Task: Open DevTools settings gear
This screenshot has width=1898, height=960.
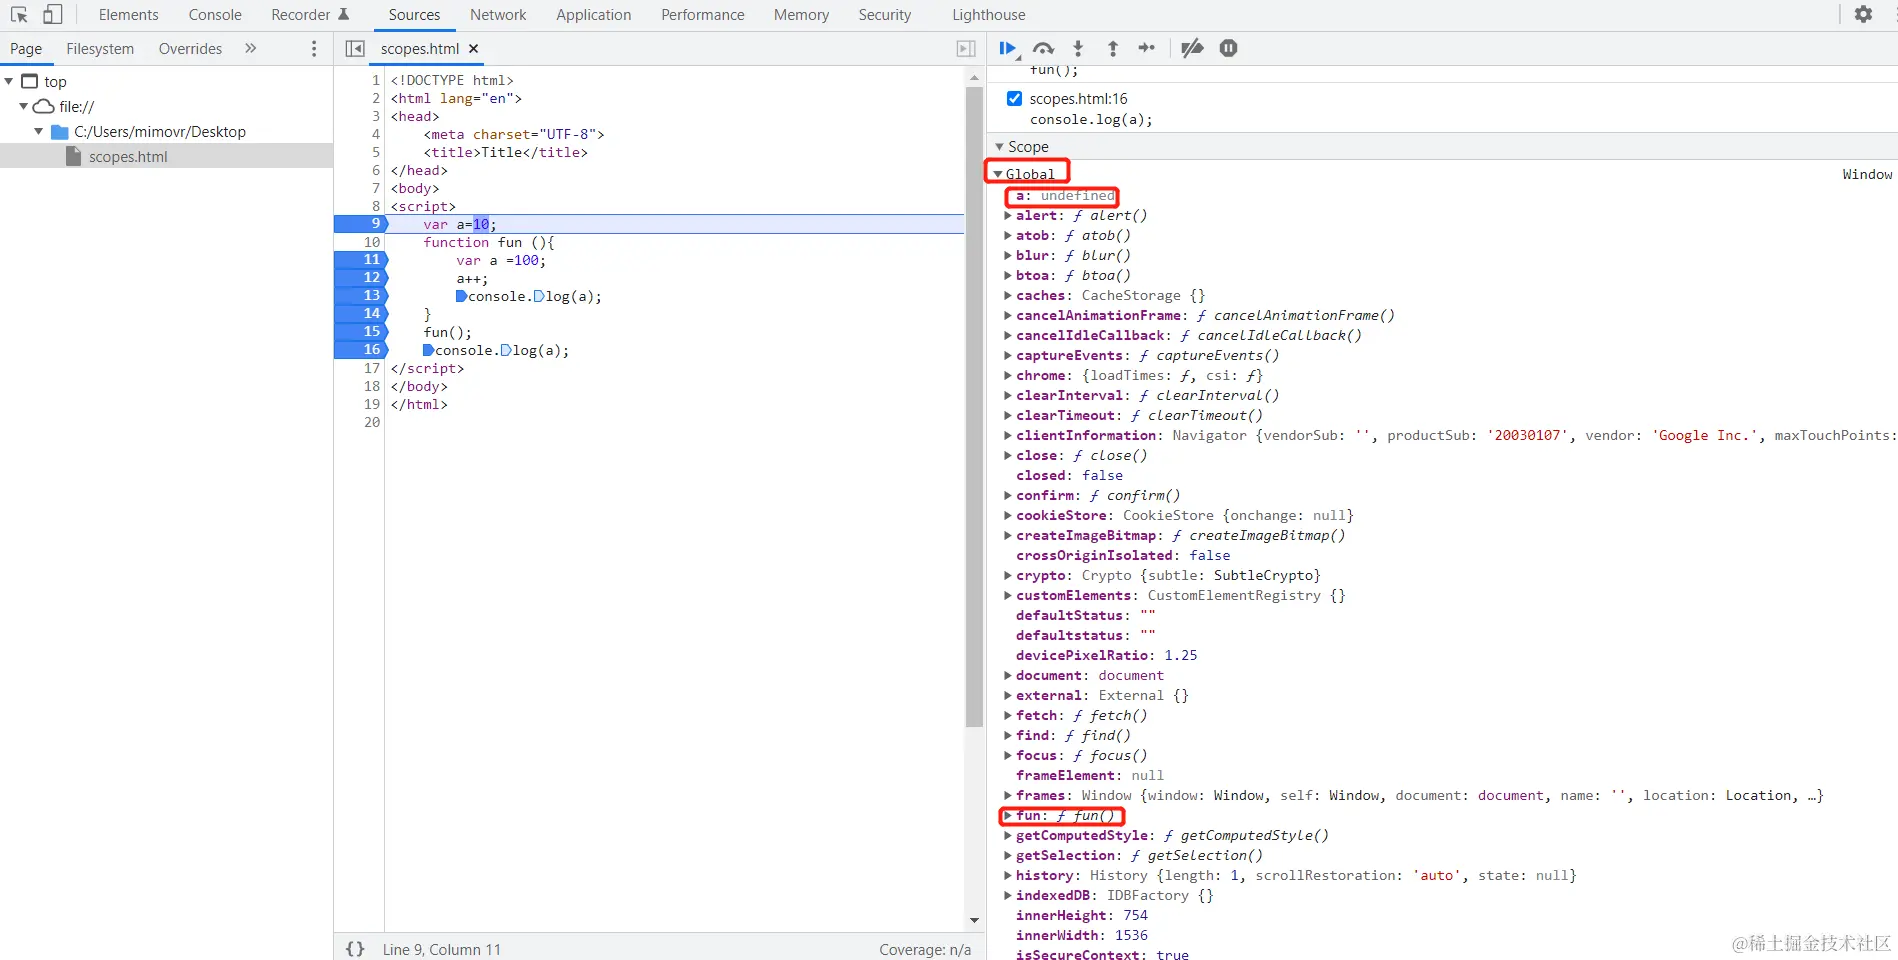Action: pyautogui.click(x=1863, y=14)
